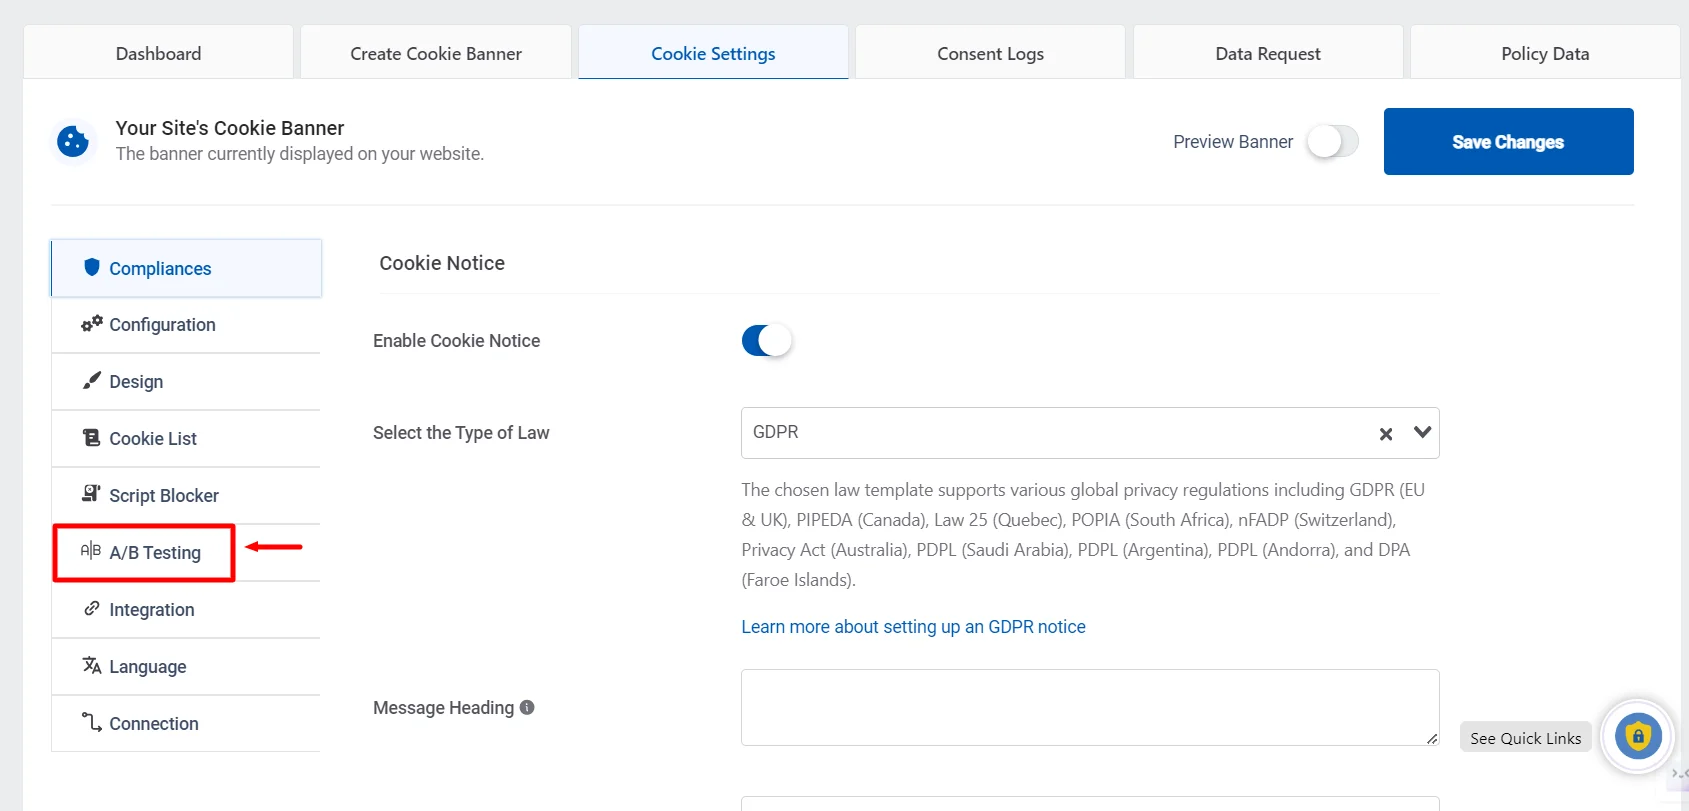Open the Configuration settings section
Image resolution: width=1689 pixels, height=811 pixels.
pos(186,325)
